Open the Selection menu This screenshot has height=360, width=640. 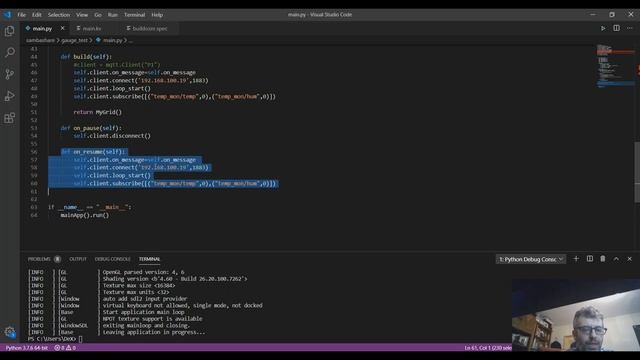coord(59,15)
